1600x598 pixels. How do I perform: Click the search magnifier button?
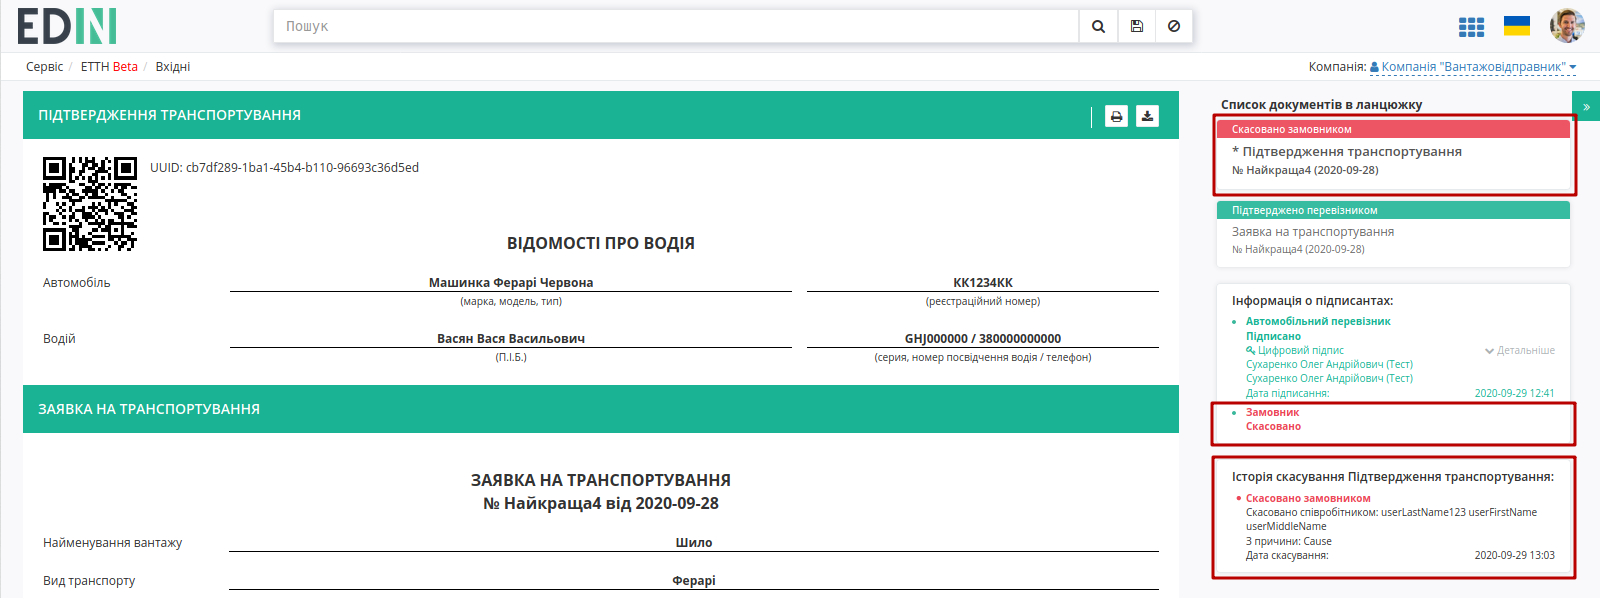pyautogui.click(x=1098, y=26)
